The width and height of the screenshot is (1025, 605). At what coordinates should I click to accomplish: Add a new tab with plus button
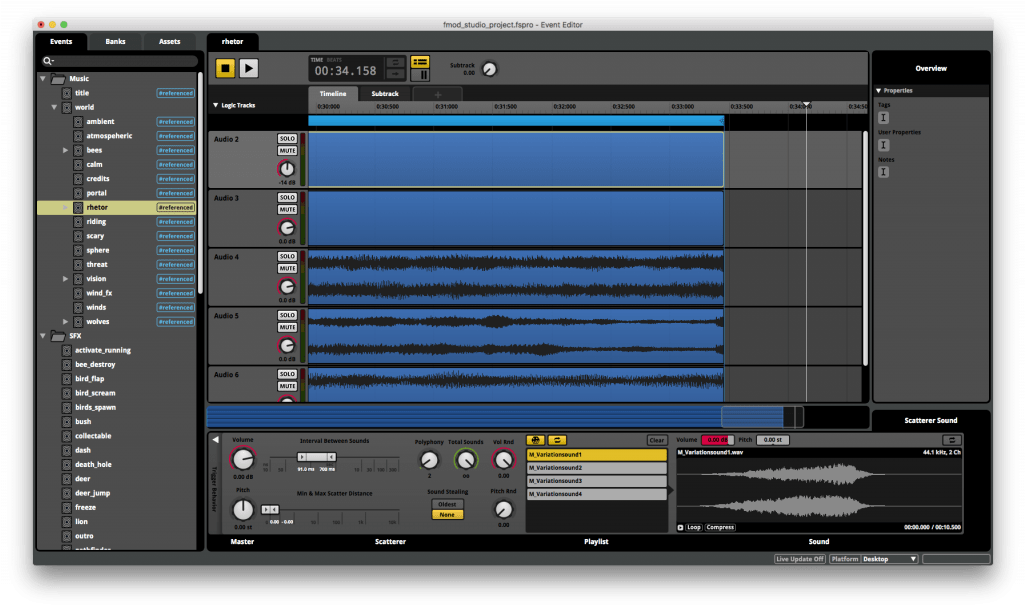point(437,94)
